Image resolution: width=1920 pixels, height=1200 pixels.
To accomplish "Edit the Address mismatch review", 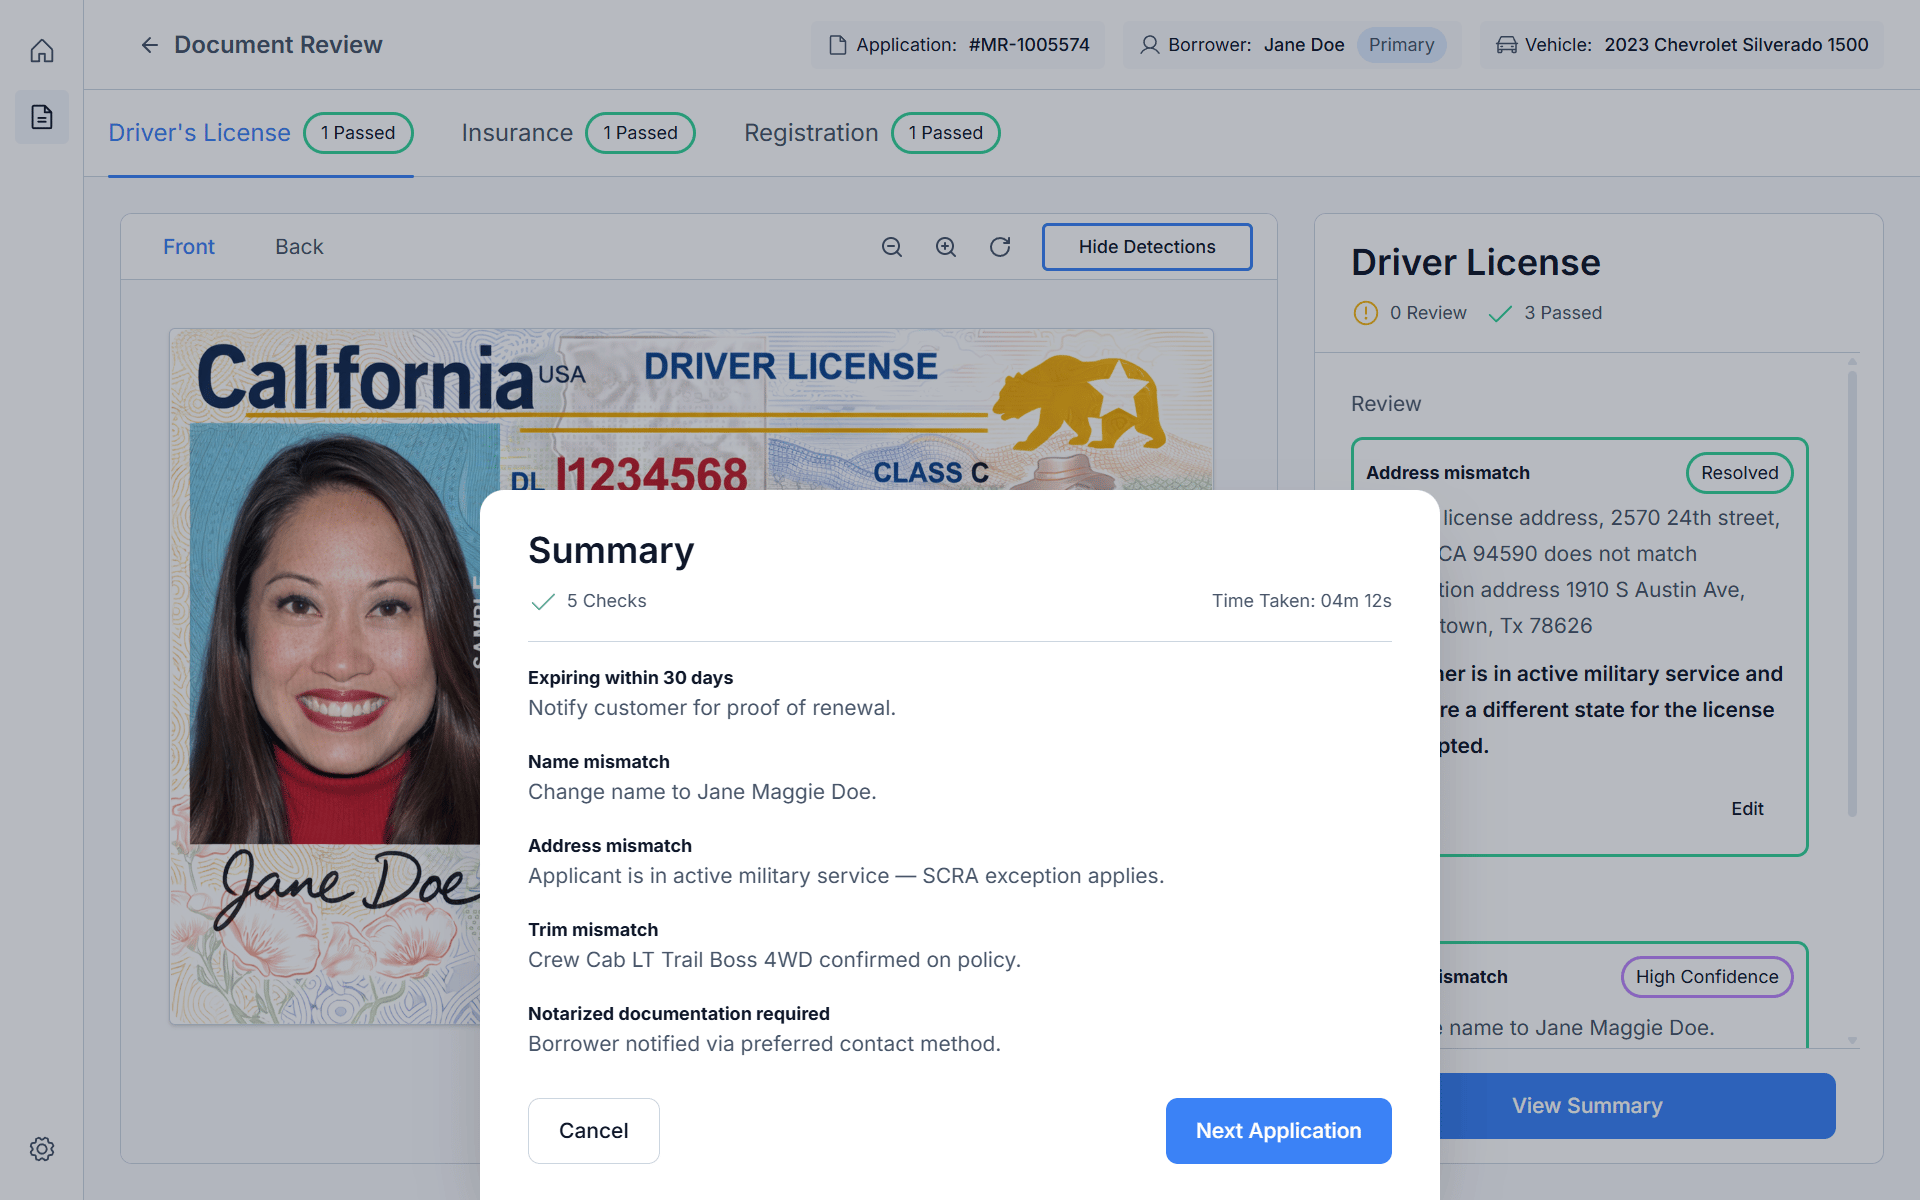I will click(x=1747, y=809).
